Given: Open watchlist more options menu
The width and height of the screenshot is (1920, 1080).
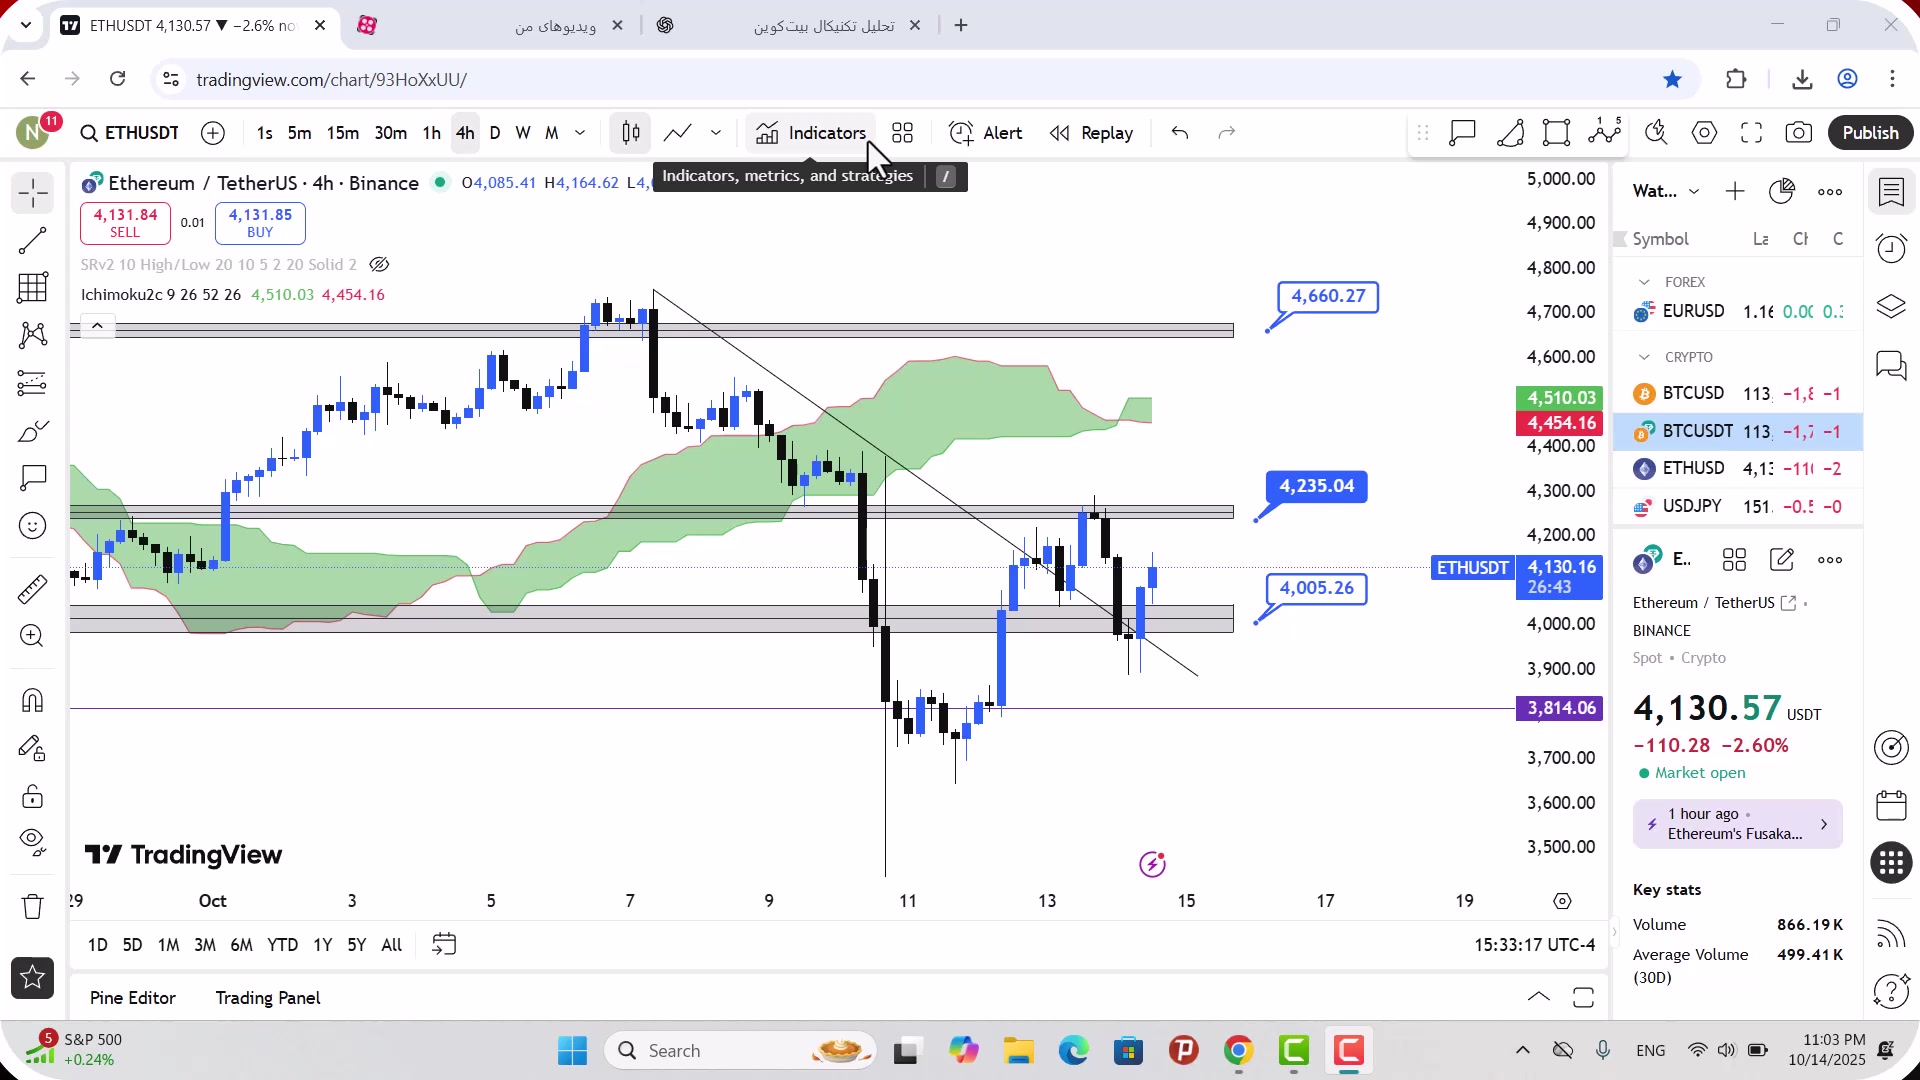Looking at the screenshot, I should [x=1830, y=191].
